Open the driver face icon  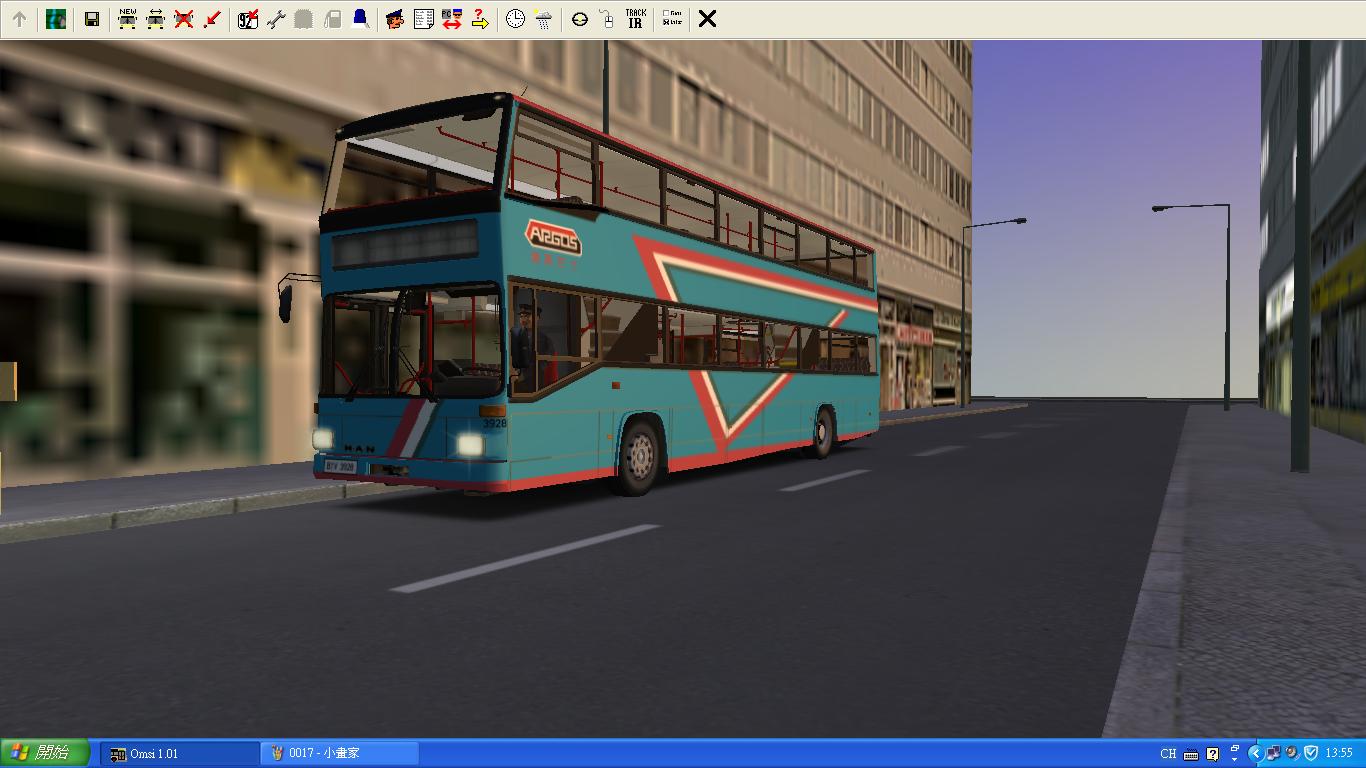click(395, 19)
